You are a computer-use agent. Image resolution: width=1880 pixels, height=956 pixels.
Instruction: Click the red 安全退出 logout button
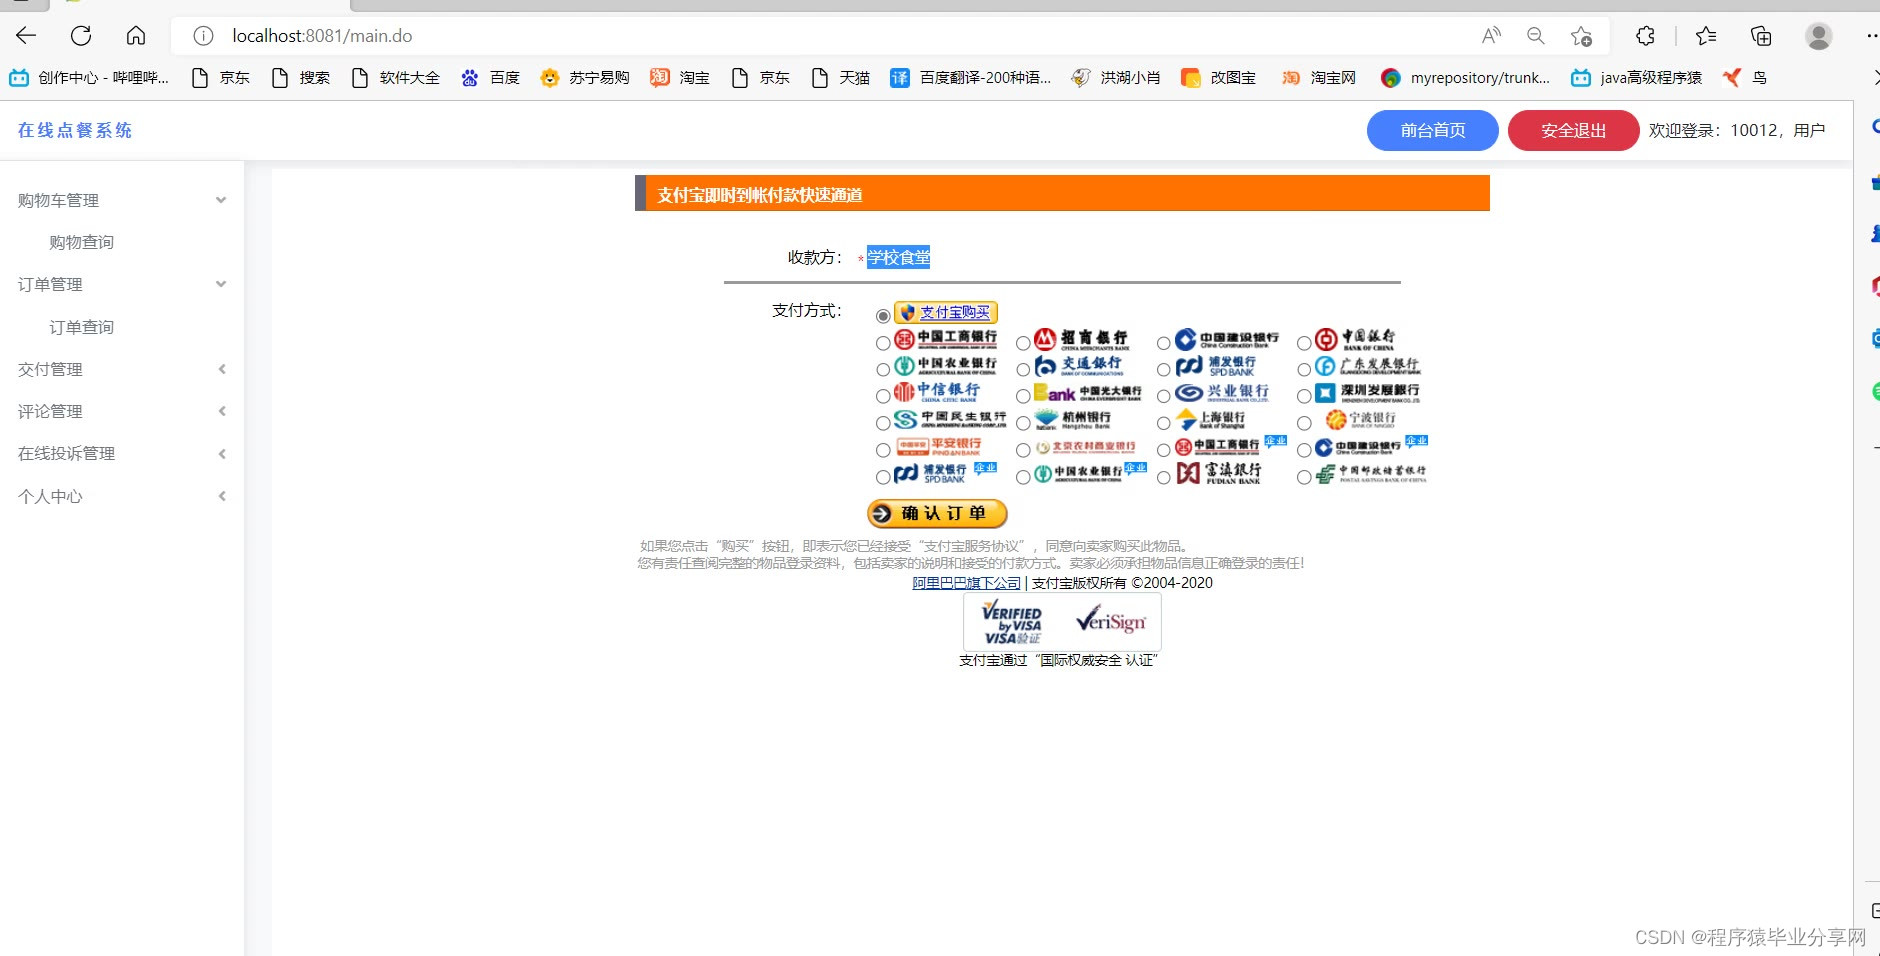(x=1573, y=130)
